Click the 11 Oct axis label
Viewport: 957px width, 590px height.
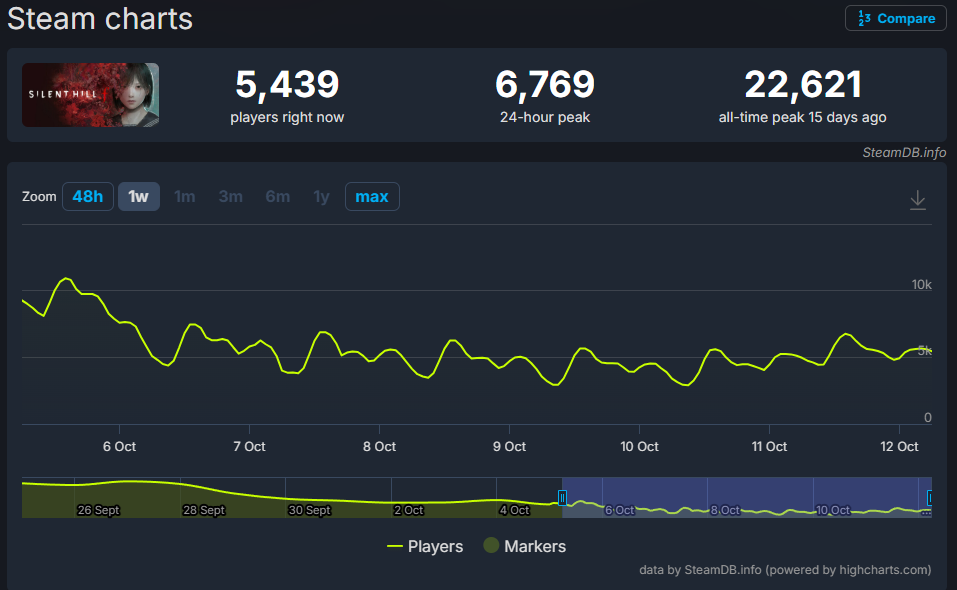[769, 447]
